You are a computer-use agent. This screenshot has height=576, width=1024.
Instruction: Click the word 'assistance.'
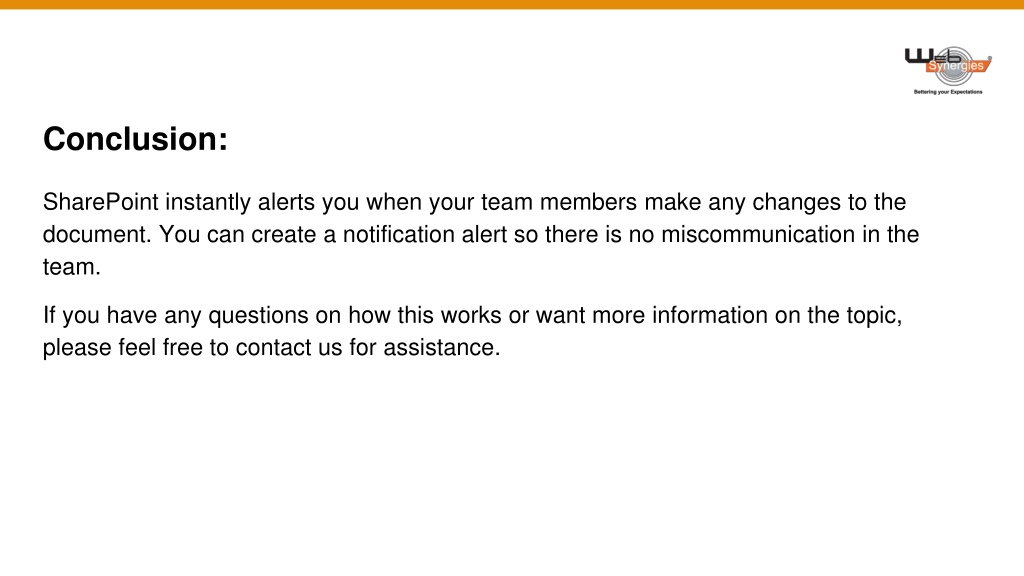(x=441, y=347)
